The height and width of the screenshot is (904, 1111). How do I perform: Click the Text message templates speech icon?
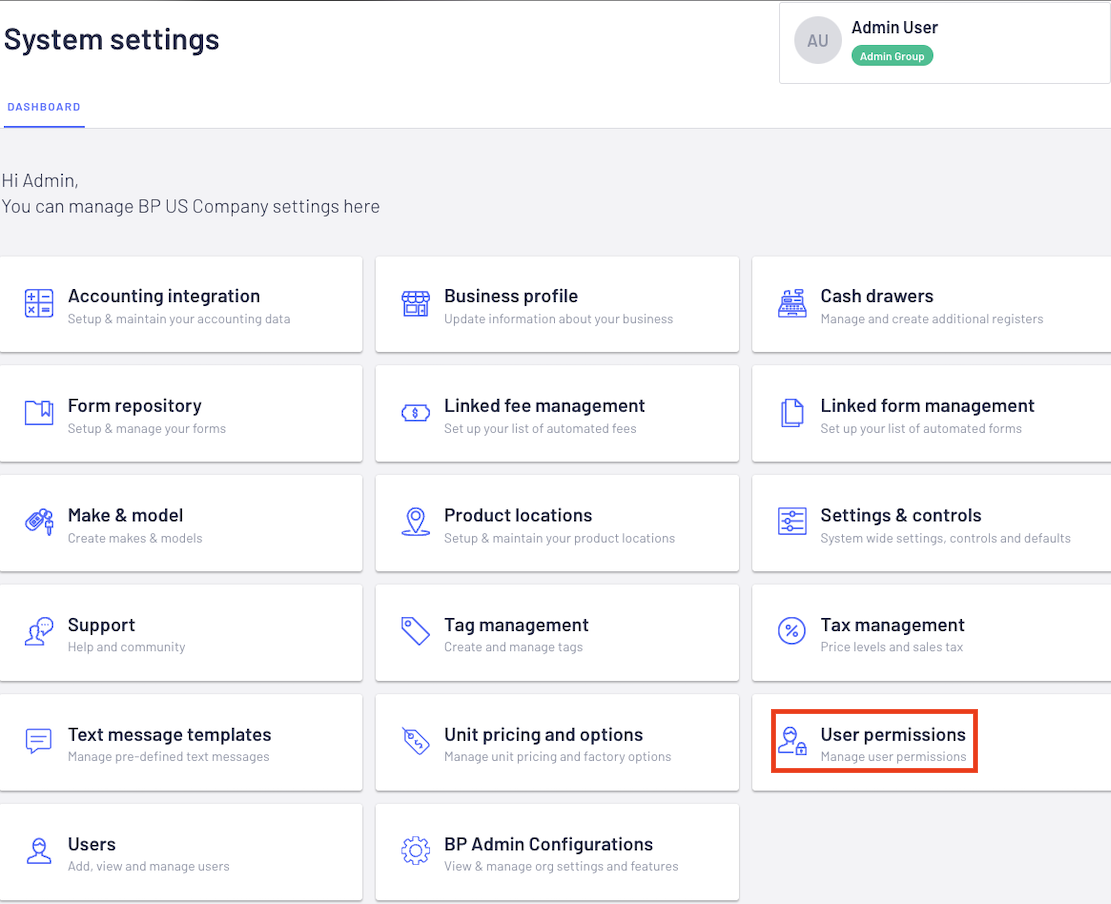coord(39,741)
